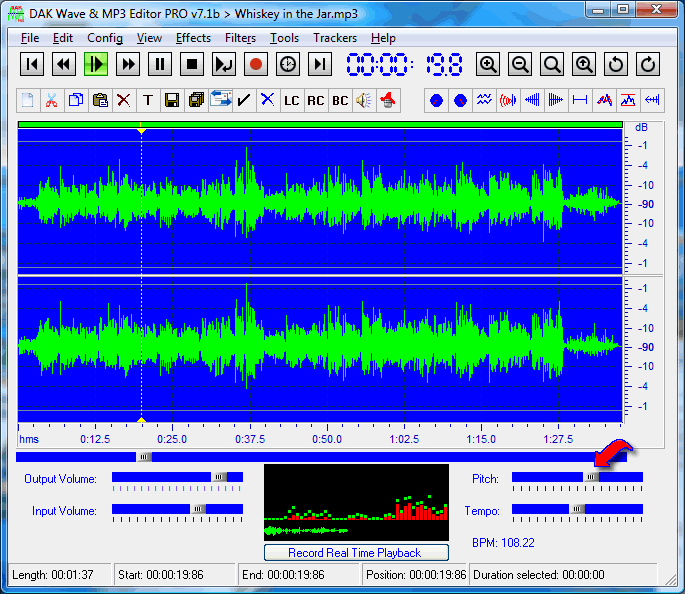Screen dimensions: 685x594
Task: Click the zoom out magnifier icon
Action: point(520,65)
